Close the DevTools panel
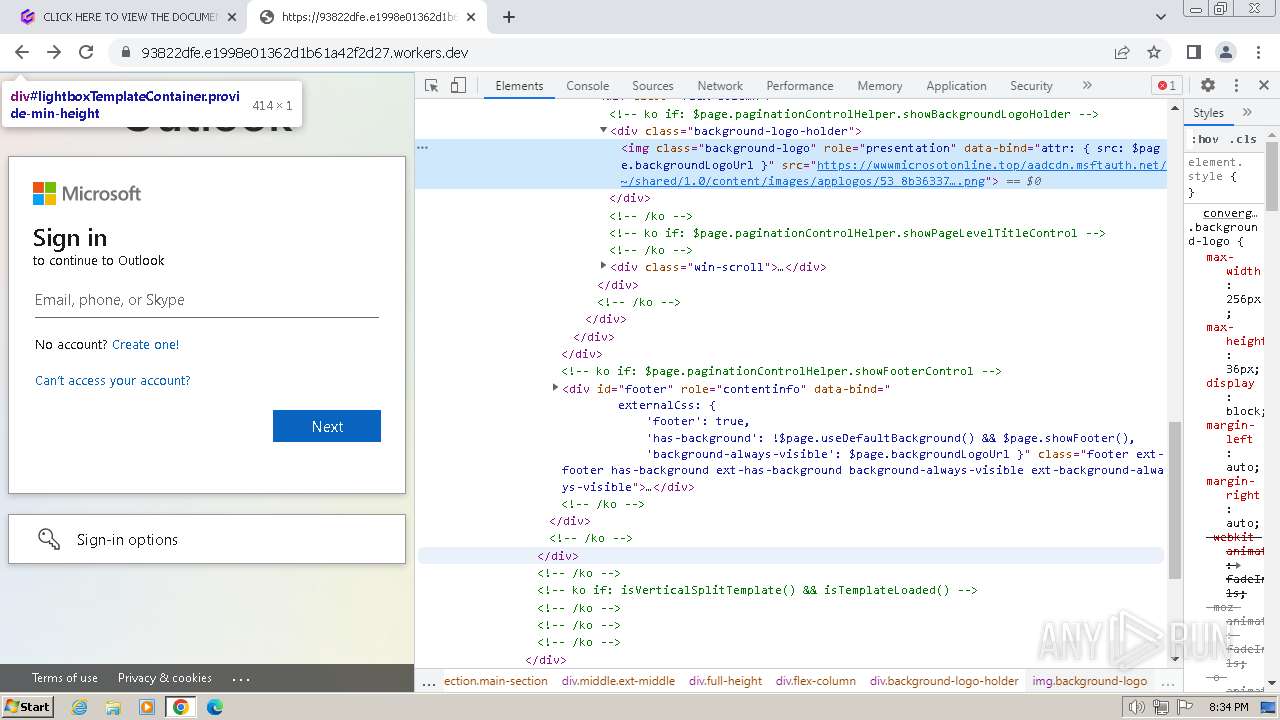The height and width of the screenshot is (720, 1280). tap(1264, 86)
